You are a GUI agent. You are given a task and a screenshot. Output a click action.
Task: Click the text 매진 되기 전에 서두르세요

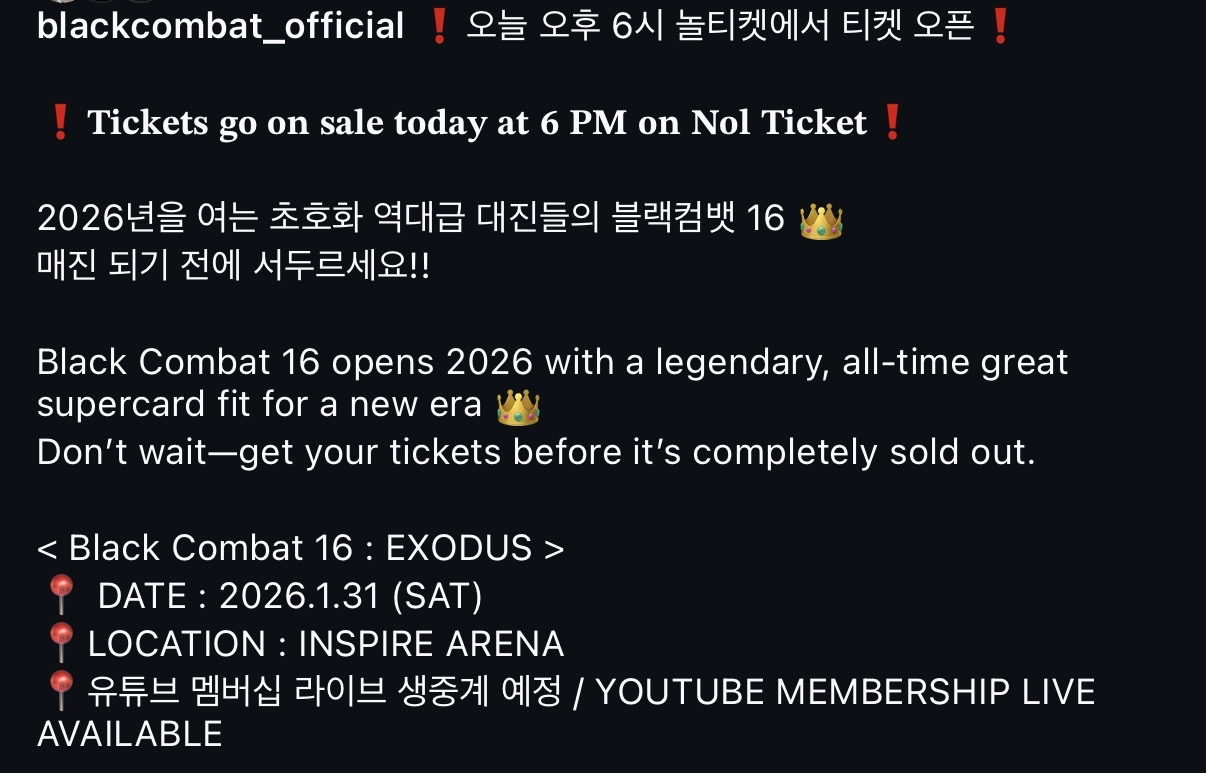(x=233, y=267)
